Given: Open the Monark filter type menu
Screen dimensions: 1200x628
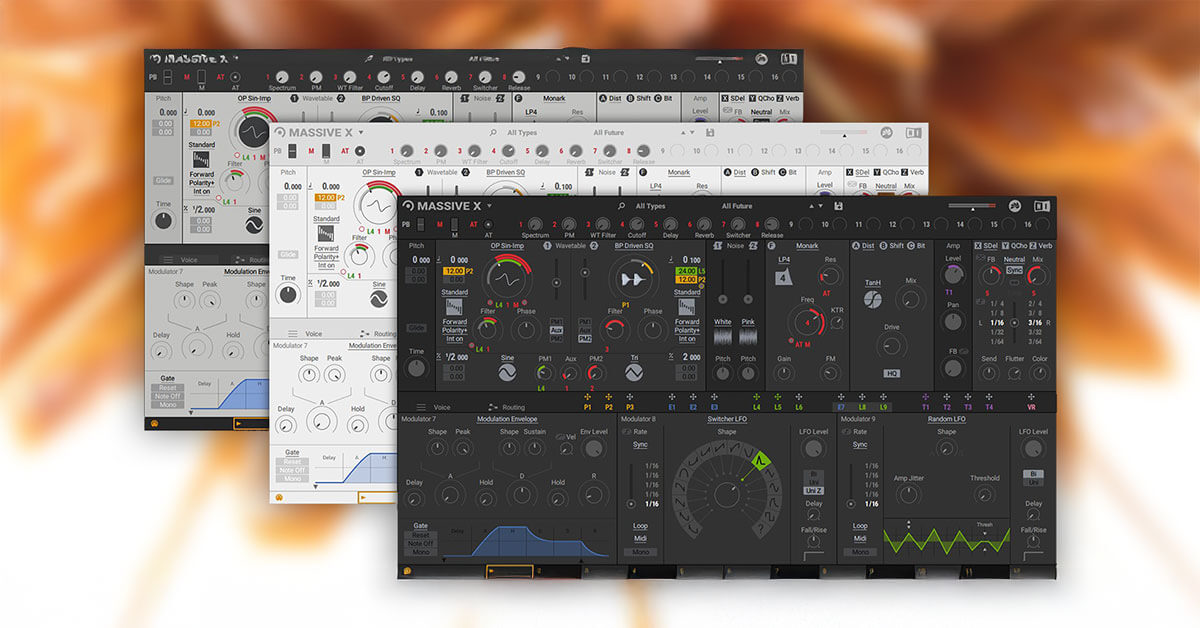Looking at the screenshot, I should point(807,246).
